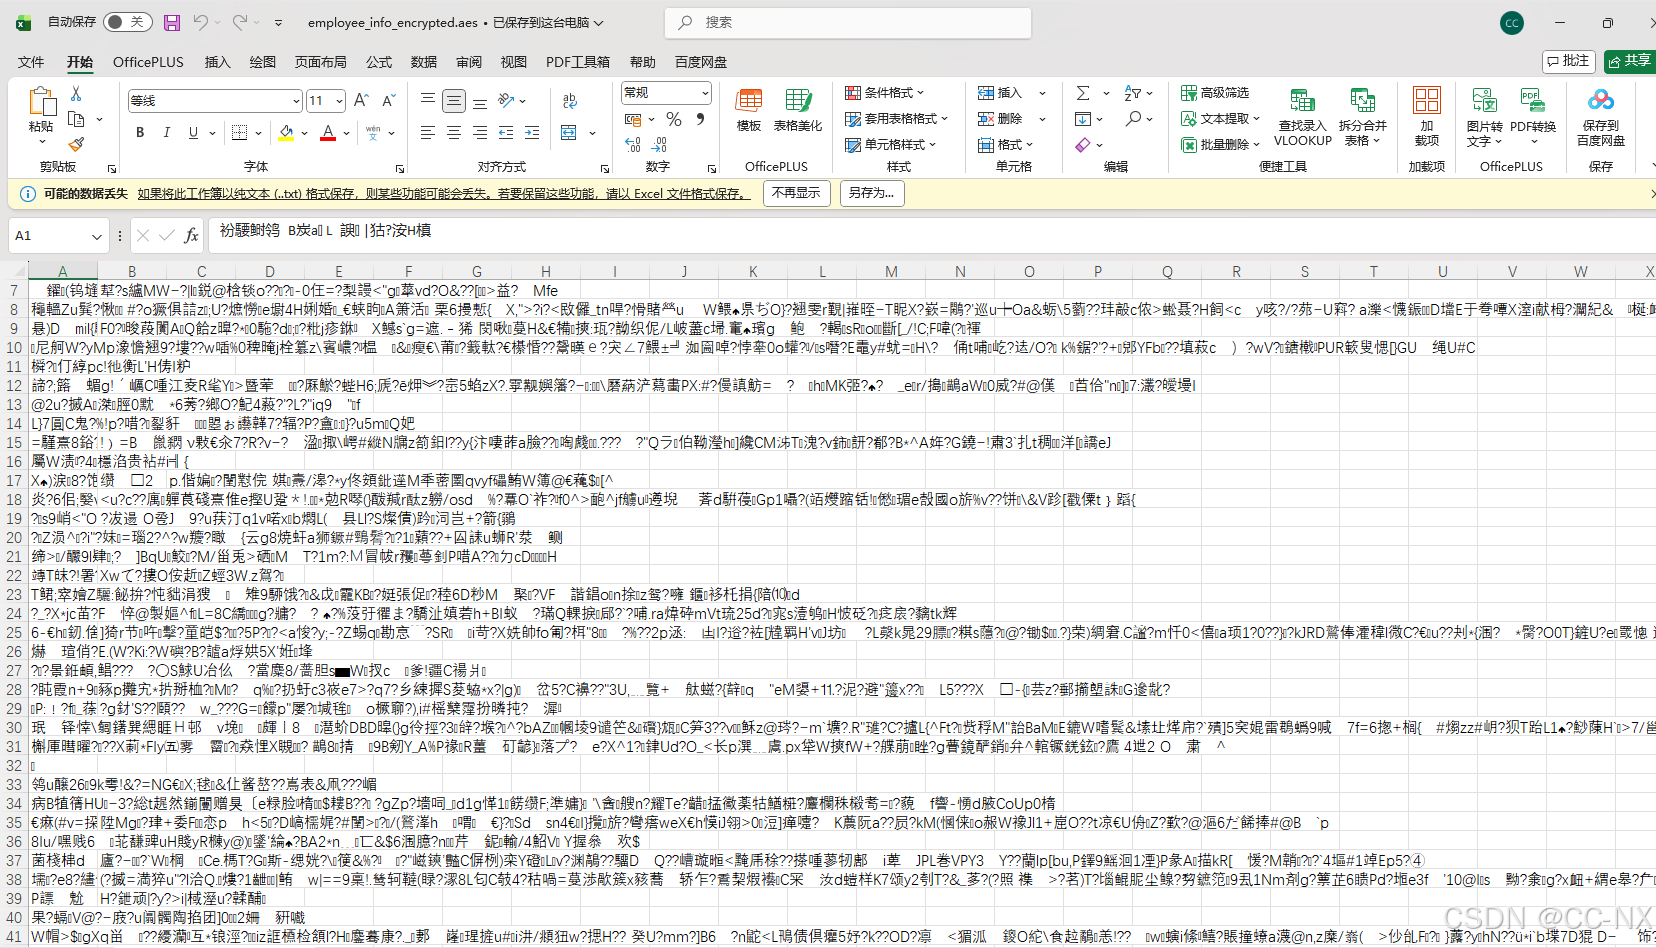Click the search box labeled 搜索
Screen dimensions: 1656x948
[x=848, y=22]
